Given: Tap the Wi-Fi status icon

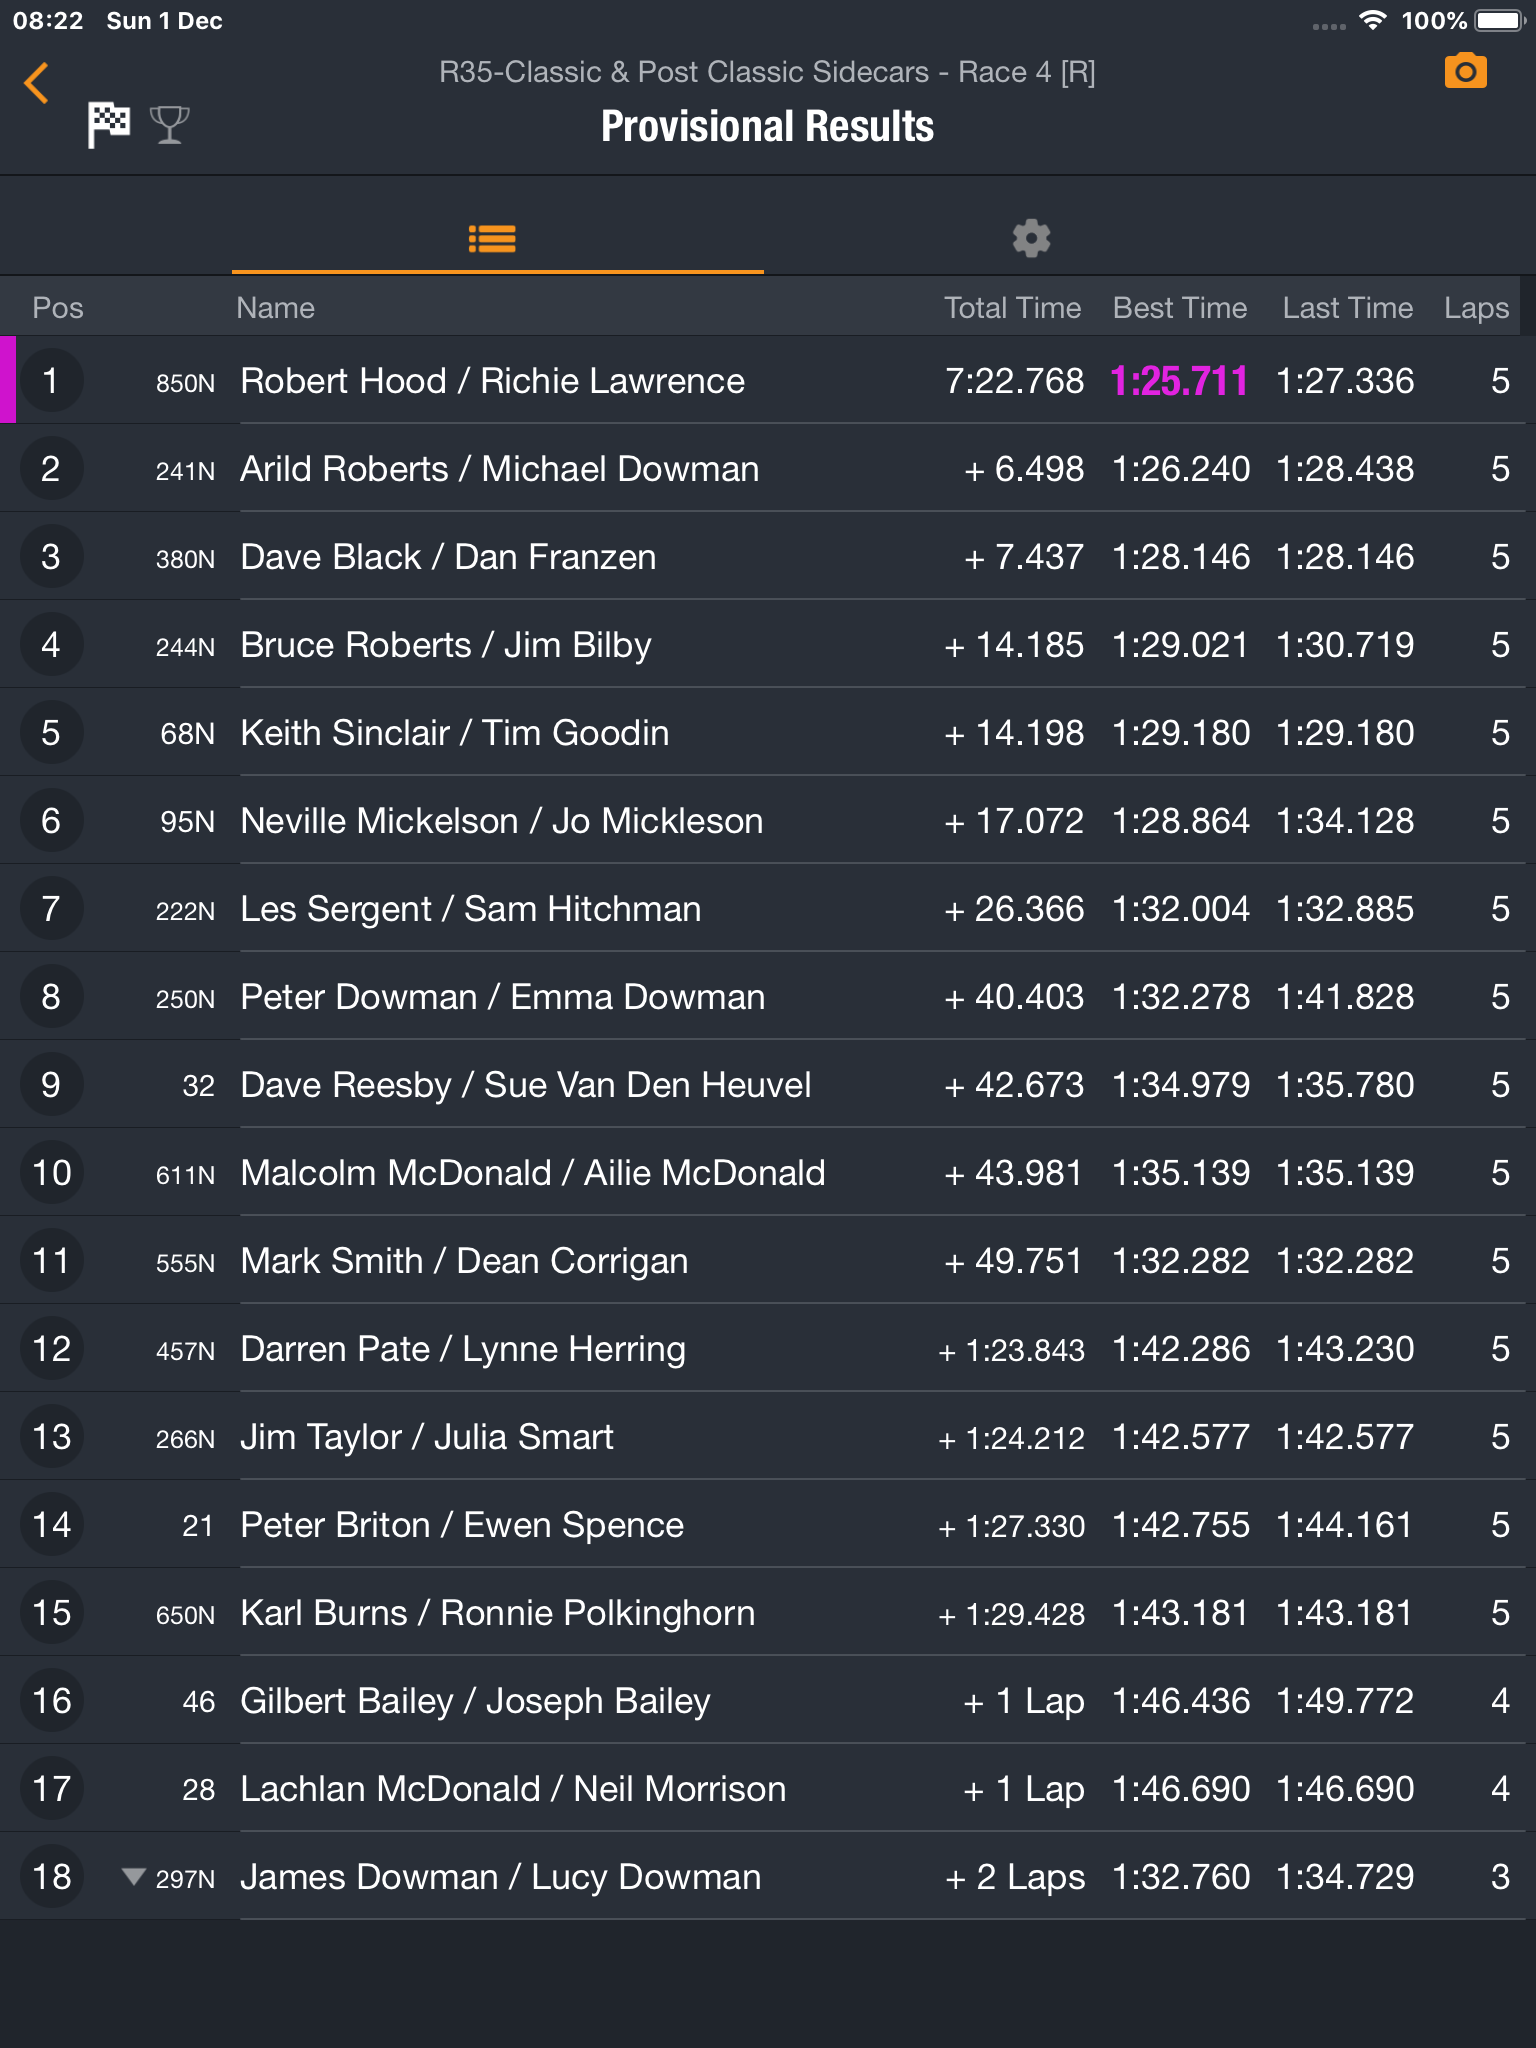Looking at the screenshot, I should [x=1373, y=21].
